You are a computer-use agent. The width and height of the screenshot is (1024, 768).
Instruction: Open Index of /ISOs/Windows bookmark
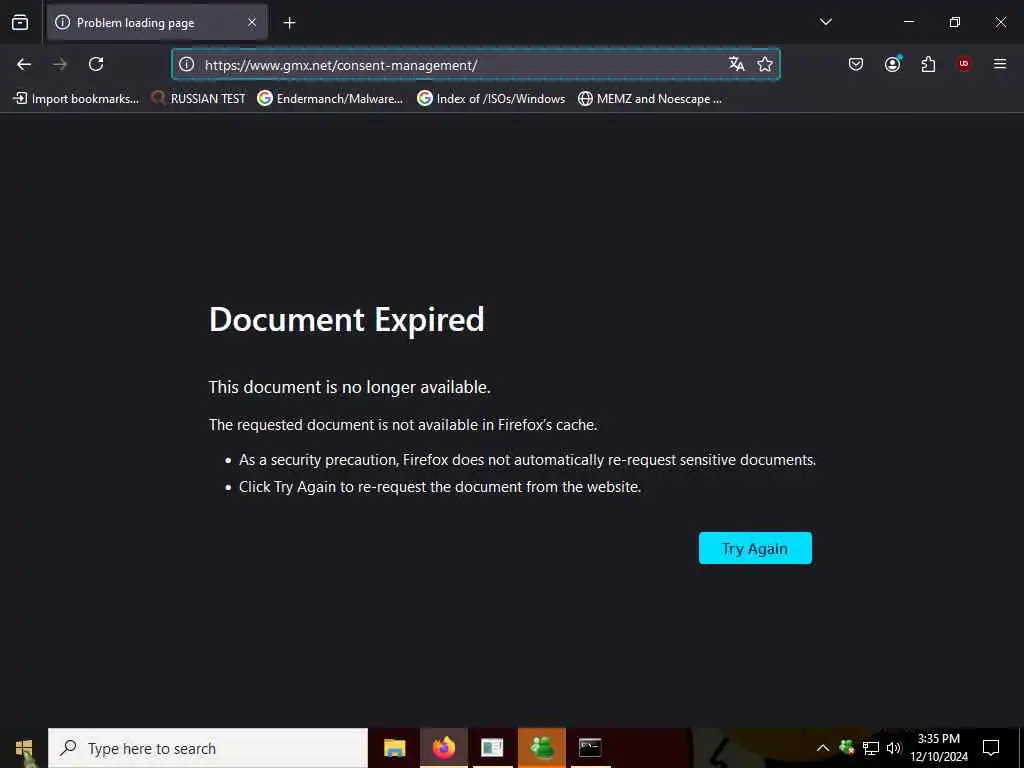pyautogui.click(x=491, y=99)
